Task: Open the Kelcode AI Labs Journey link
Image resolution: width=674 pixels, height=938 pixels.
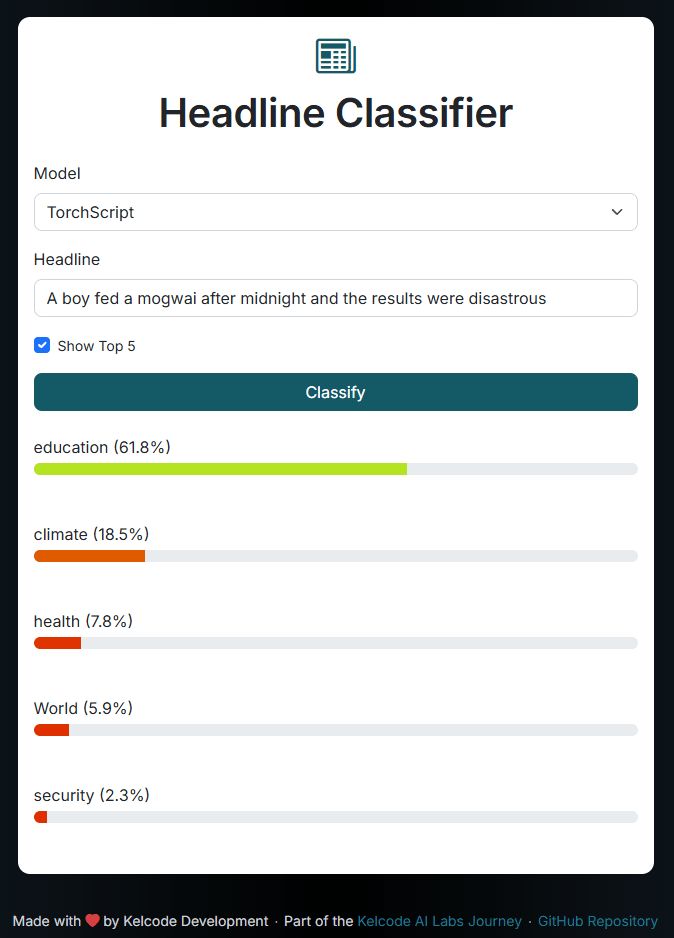Action: [440, 921]
